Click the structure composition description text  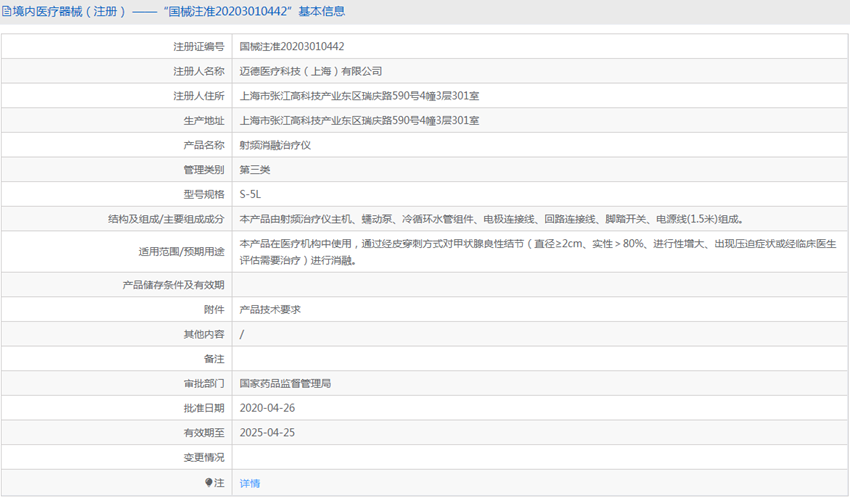point(492,219)
